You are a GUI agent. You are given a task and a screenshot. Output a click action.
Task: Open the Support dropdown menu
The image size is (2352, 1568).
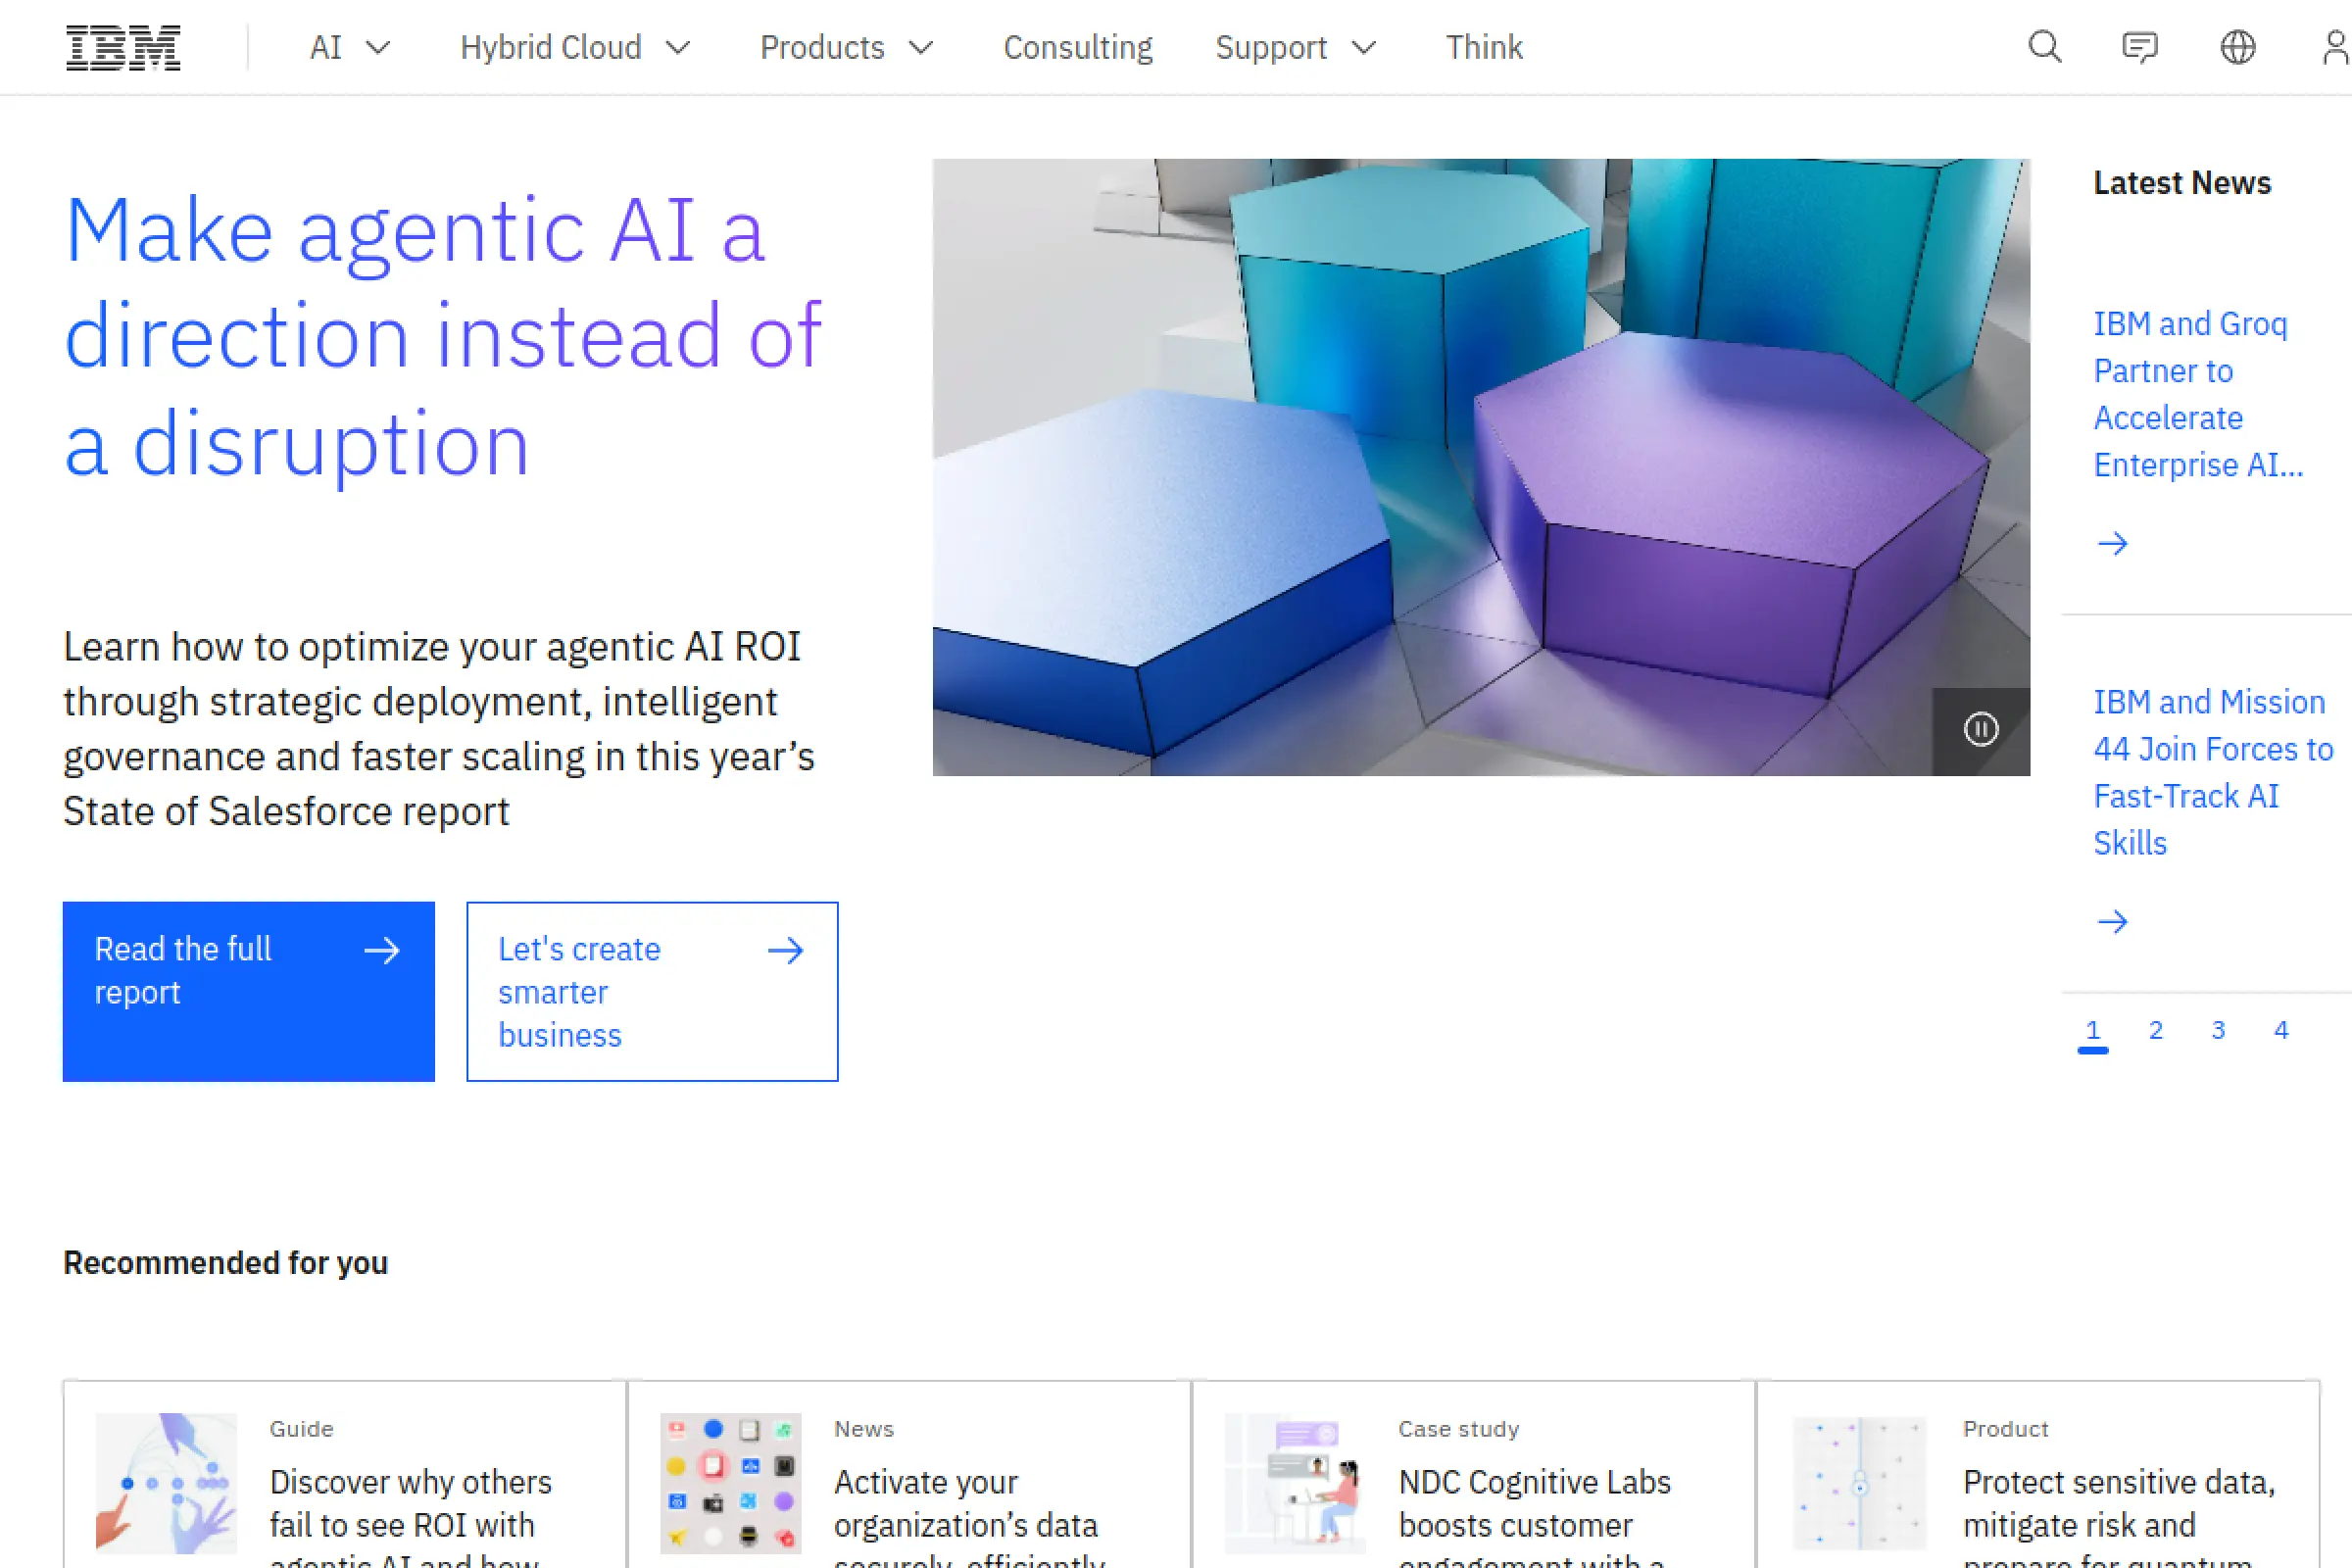click(x=1295, y=47)
